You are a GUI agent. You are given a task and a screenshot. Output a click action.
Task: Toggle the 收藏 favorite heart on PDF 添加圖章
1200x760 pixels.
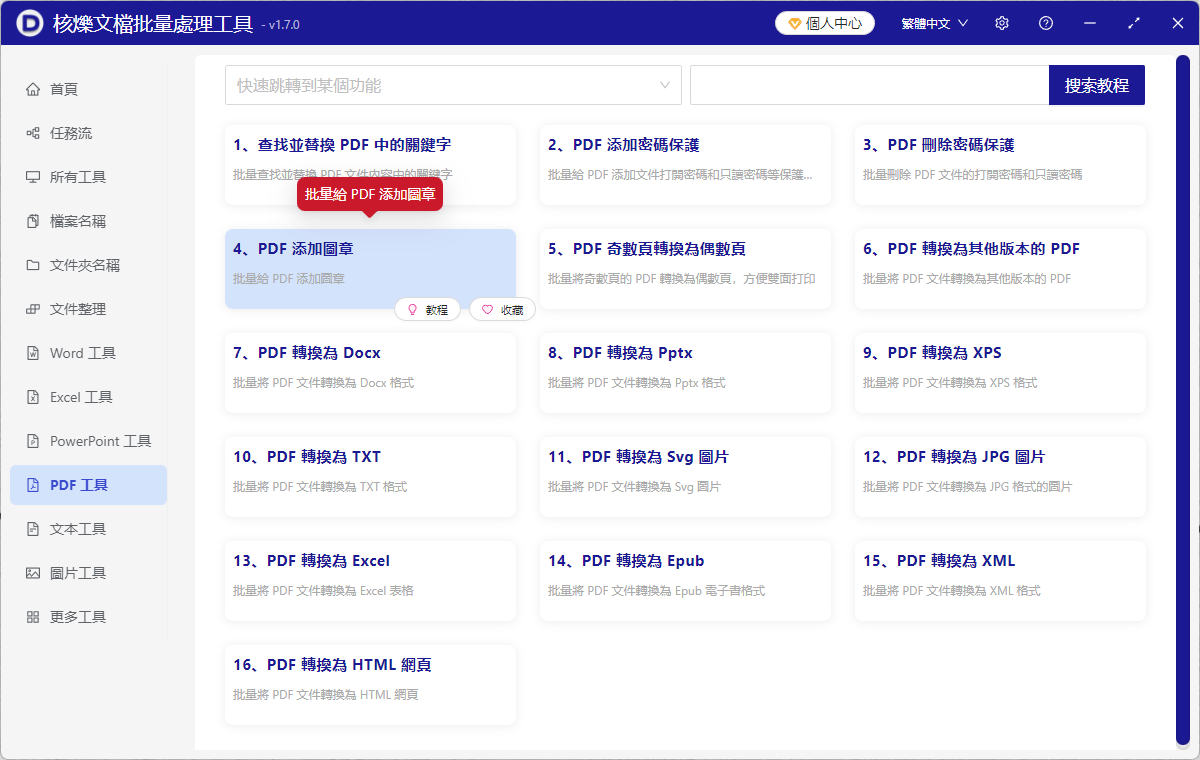click(502, 309)
